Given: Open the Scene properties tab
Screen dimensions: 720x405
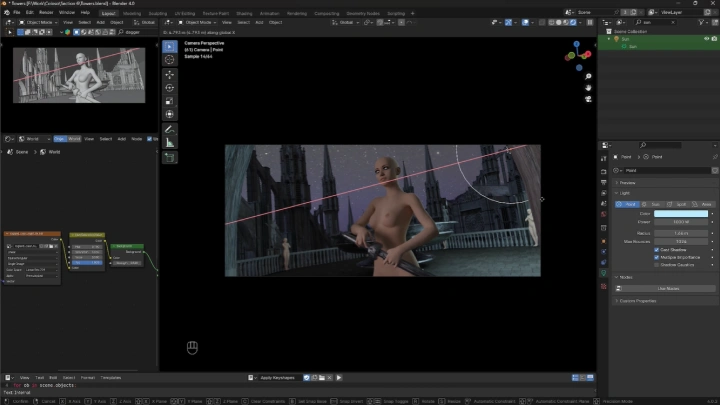Looking at the screenshot, I should (x=603, y=203).
